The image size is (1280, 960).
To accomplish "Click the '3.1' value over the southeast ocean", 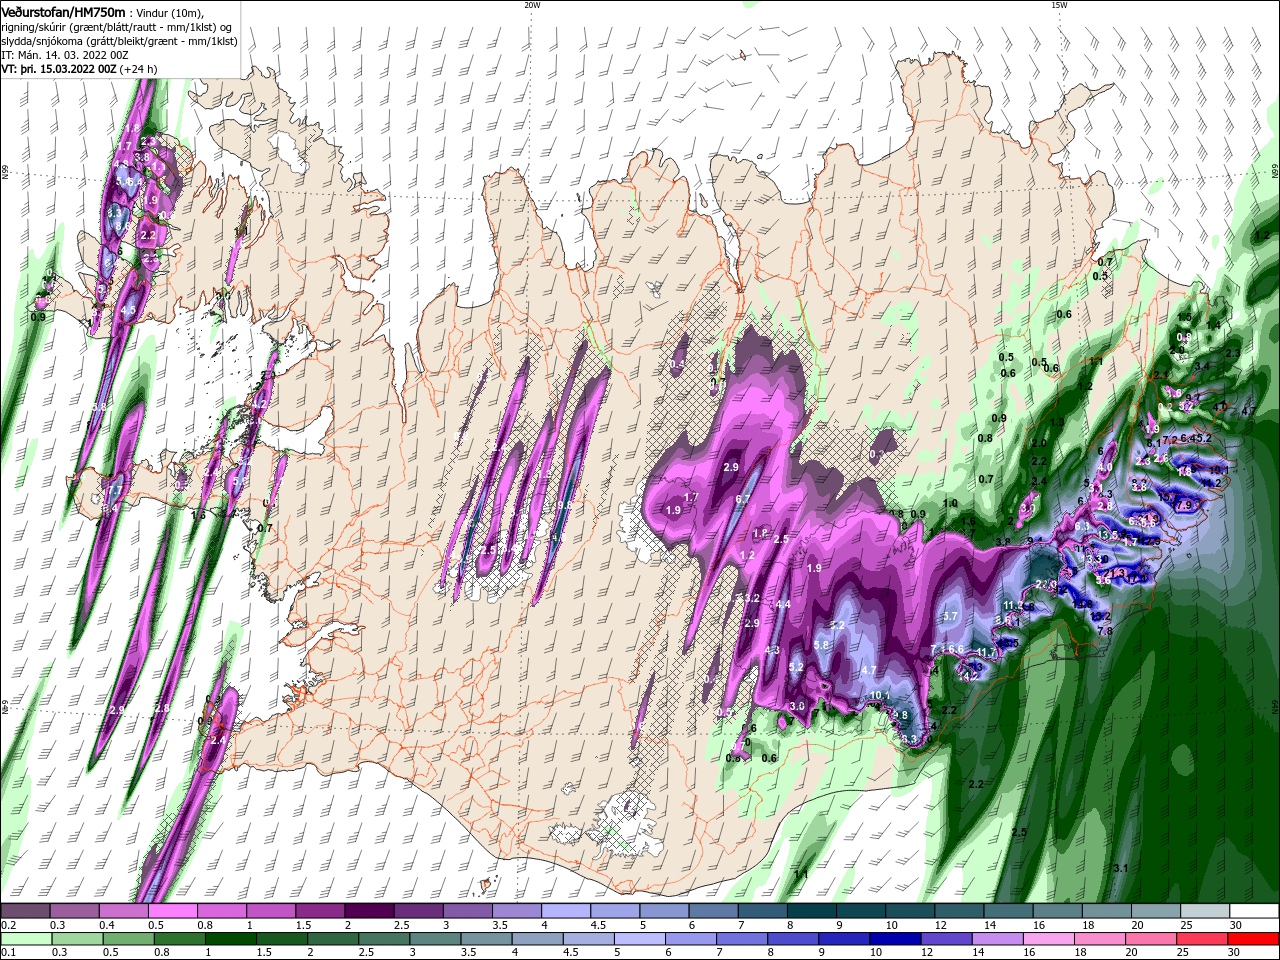I will [1120, 868].
